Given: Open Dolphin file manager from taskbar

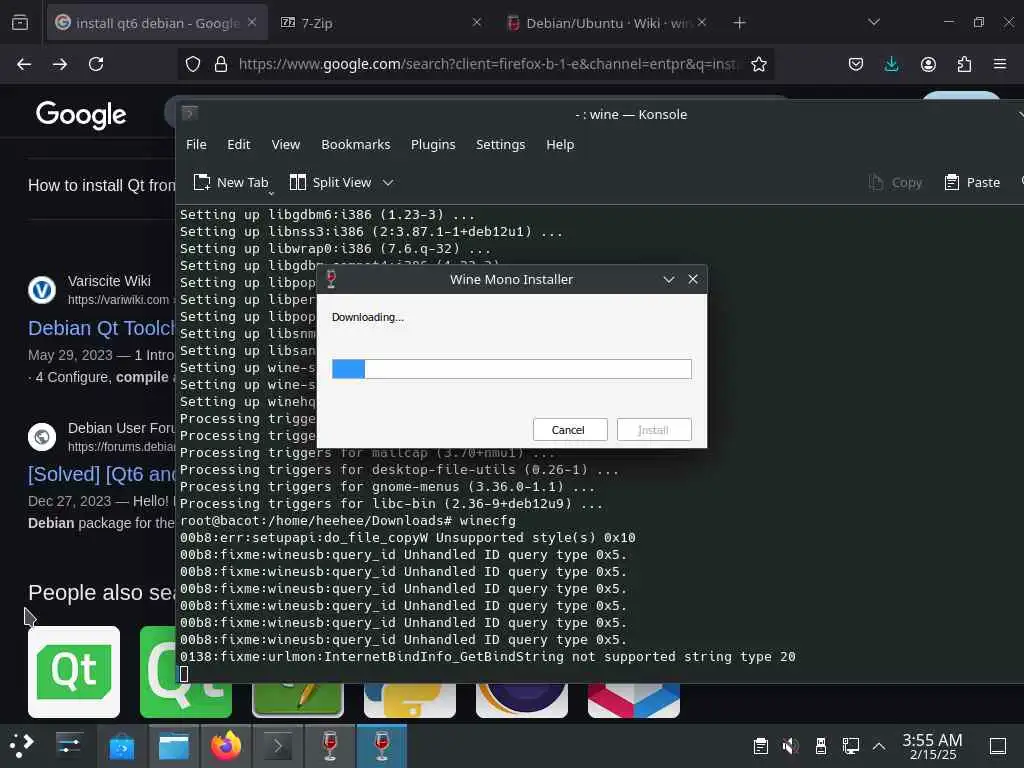Looking at the screenshot, I should click(174, 746).
